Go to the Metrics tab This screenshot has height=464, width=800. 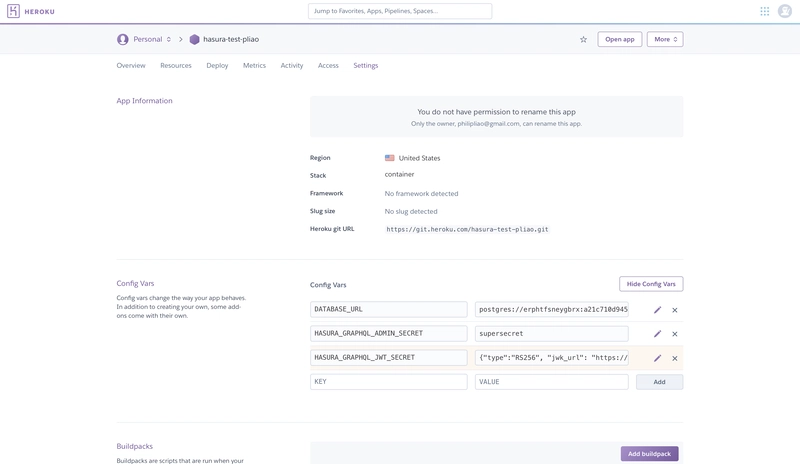pos(254,65)
